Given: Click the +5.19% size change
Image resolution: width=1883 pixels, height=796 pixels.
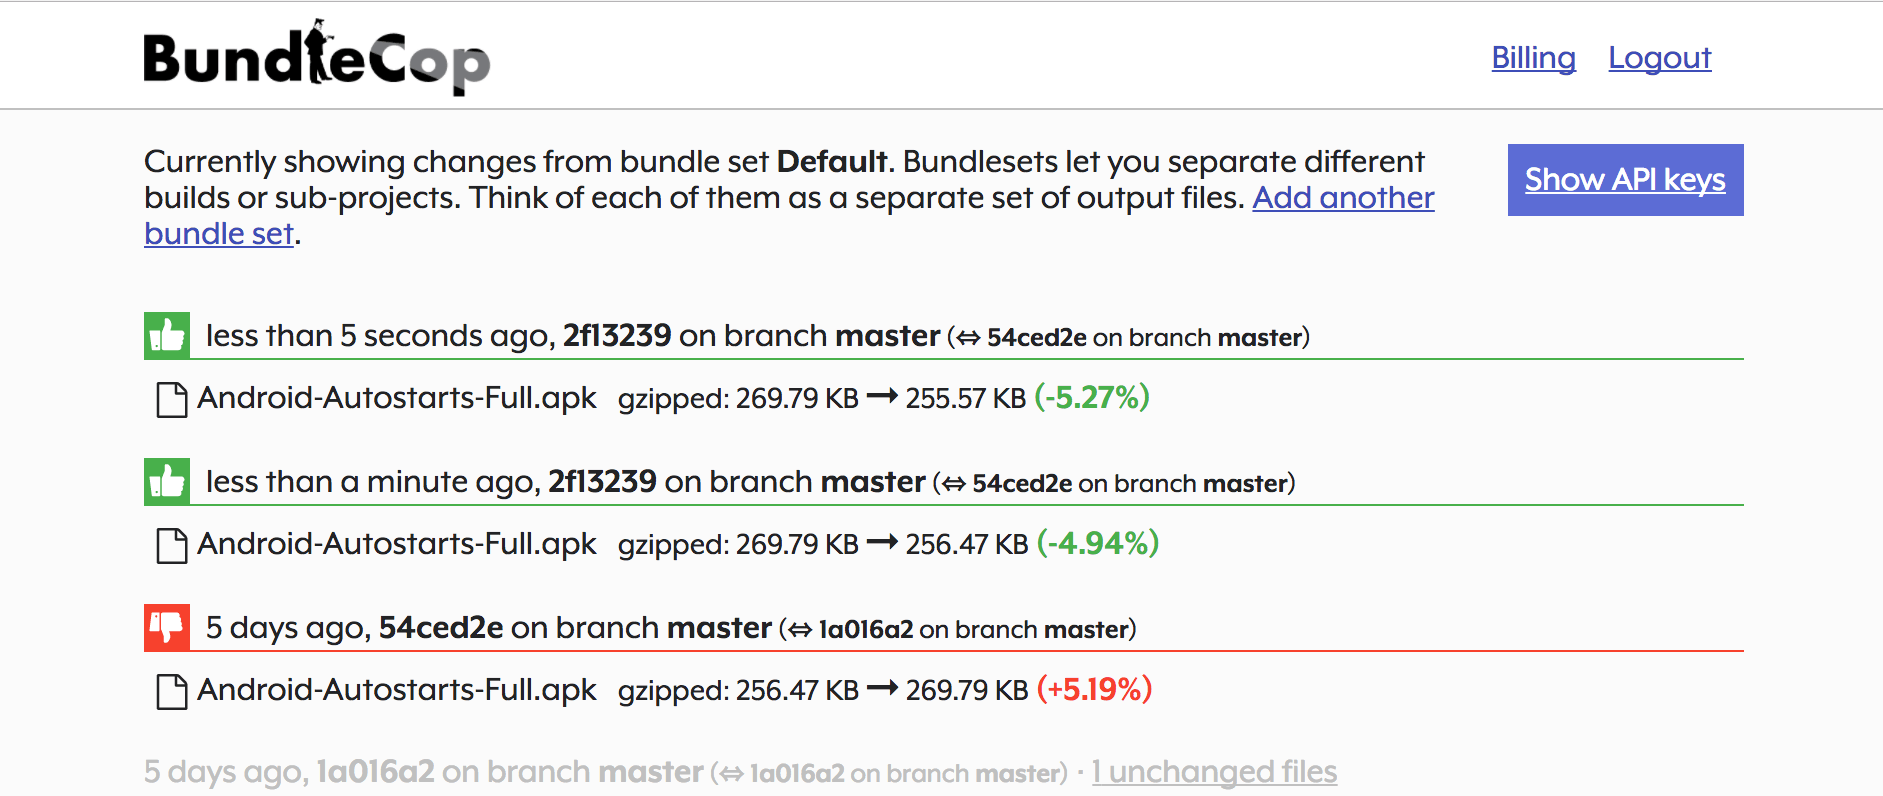Looking at the screenshot, I should tap(1095, 689).
